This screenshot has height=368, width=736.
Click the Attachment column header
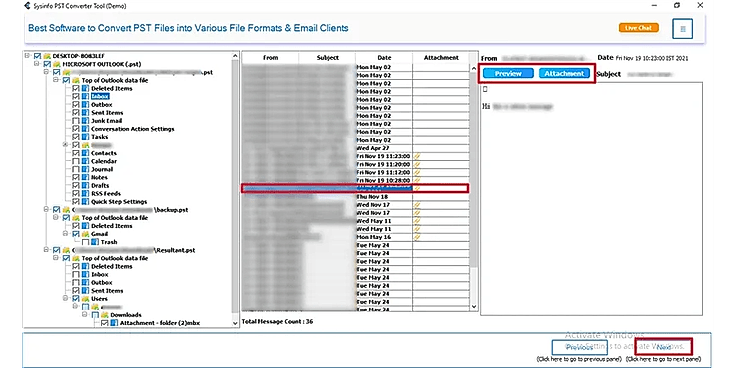441,57
